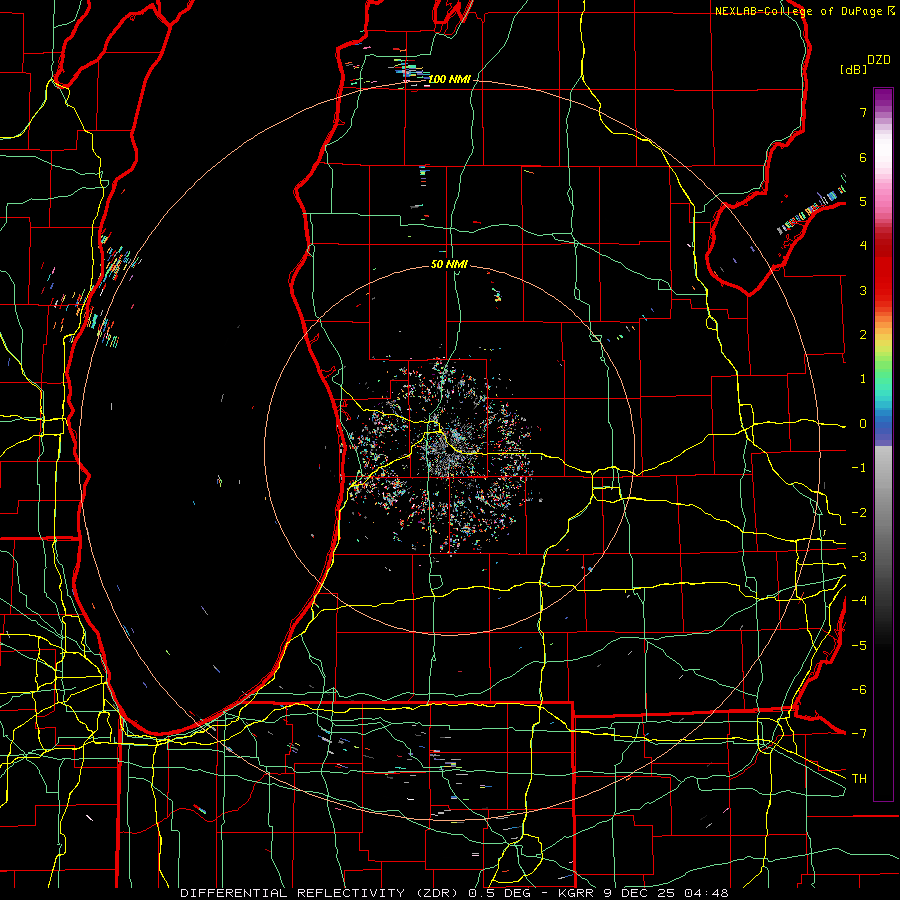Click the 7 value on the color scale
Screen dimensions: 900x900
point(863,112)
